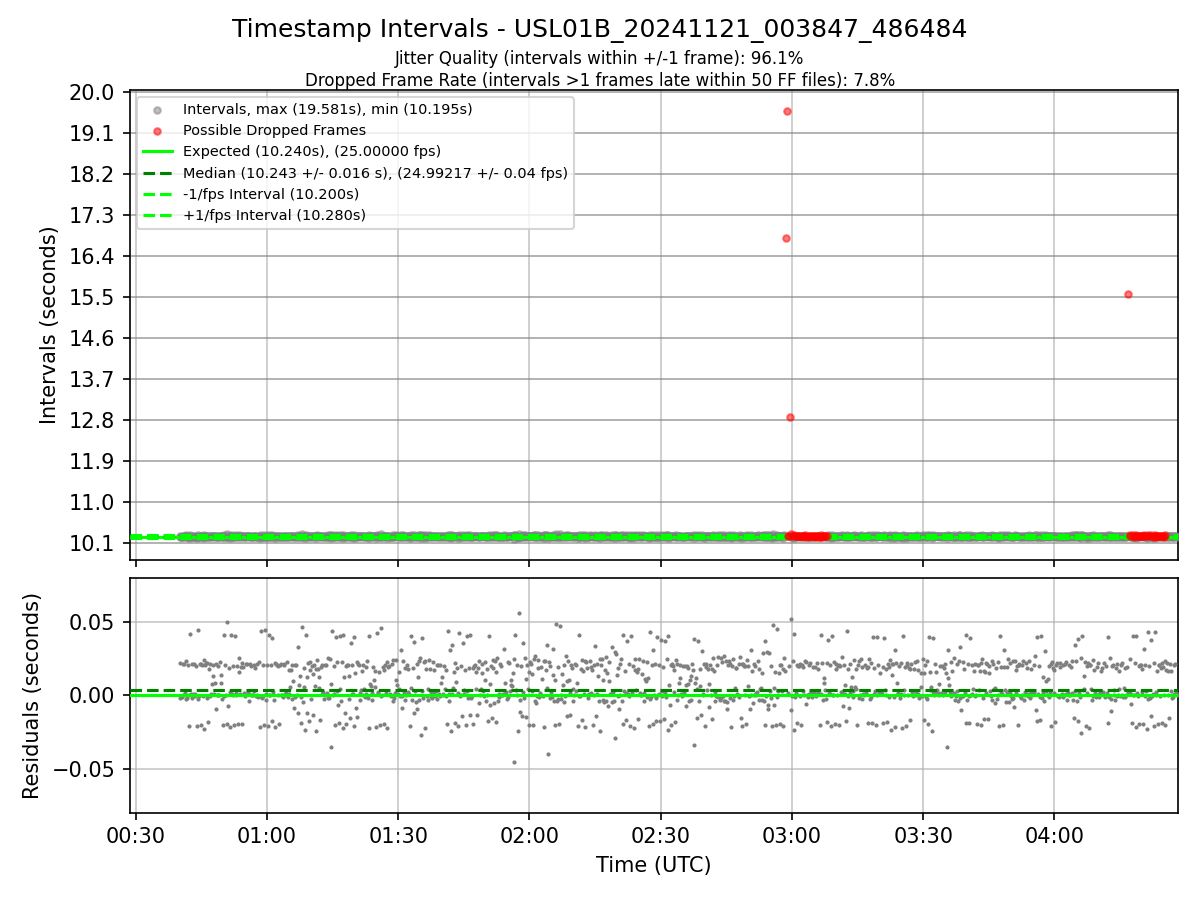
Task: Click the solid green line sample beside 'Expected'
Action: [157, 152]
